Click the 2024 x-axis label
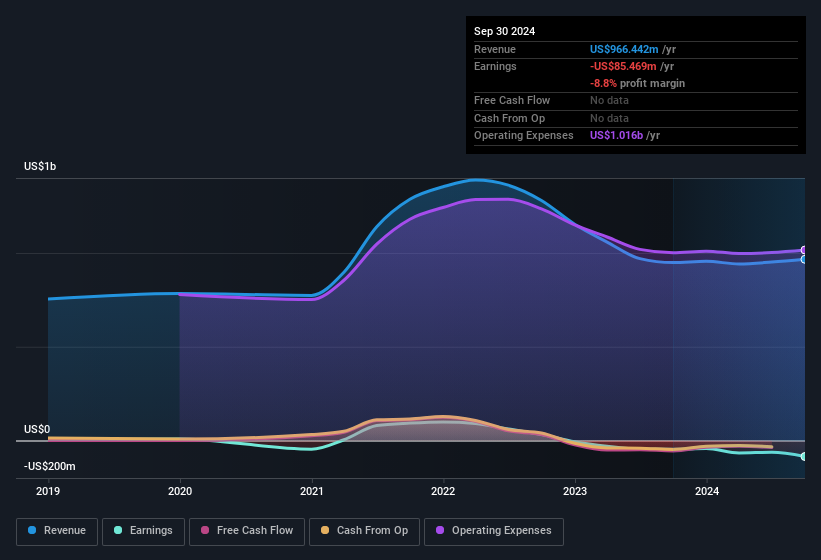This screenshot has width=821, height=560. point(707,491)
